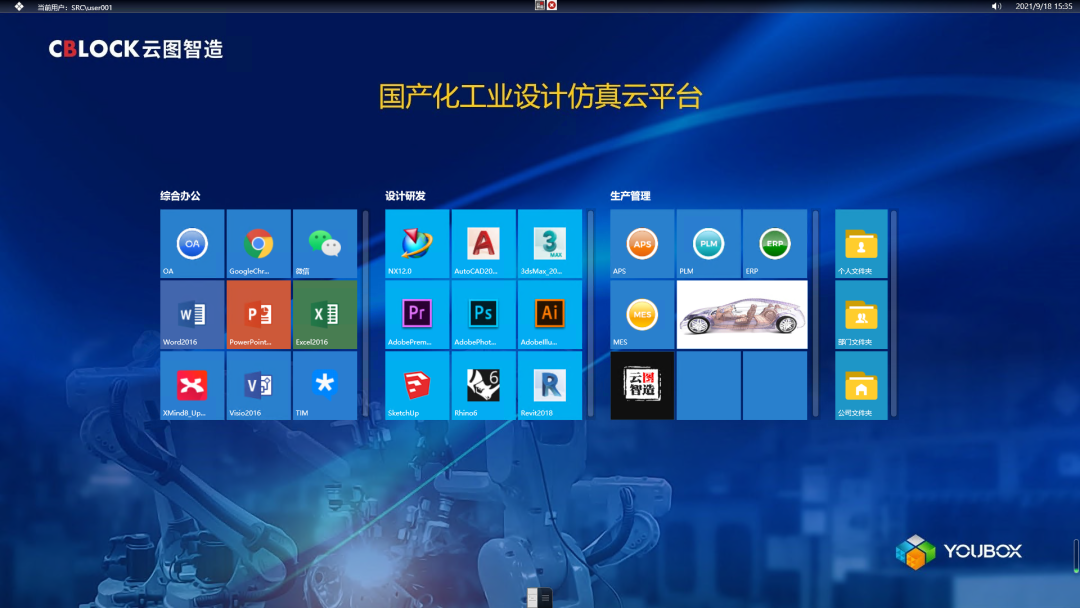Launch Google Chrome tile
1080x608 pixels.
258,244
